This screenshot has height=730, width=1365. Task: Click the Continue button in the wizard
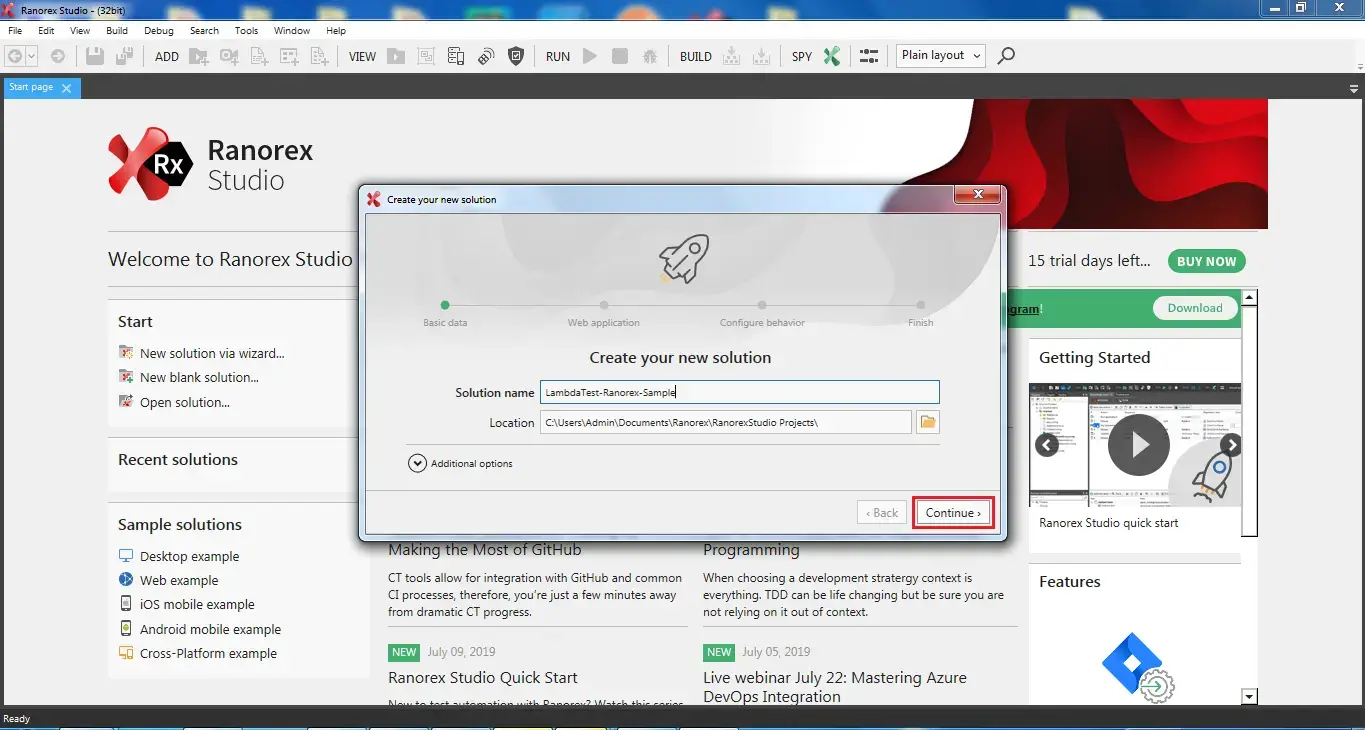coord(952,512)
